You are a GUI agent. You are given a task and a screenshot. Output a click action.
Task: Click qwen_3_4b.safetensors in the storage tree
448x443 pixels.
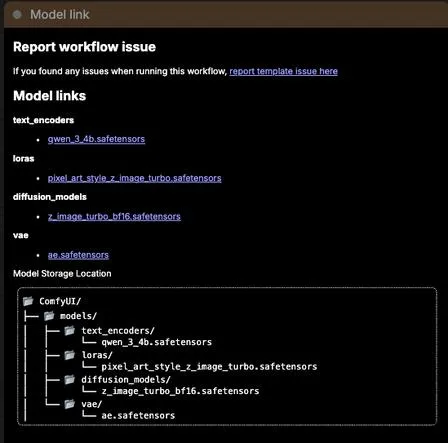tap(157, 342)
